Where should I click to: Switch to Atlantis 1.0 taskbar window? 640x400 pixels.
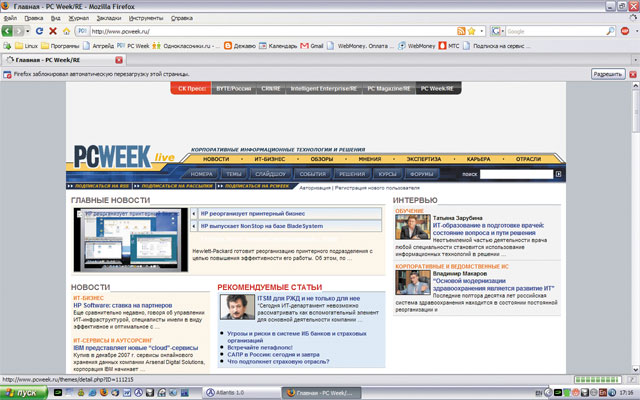click(x=241, y=393)
